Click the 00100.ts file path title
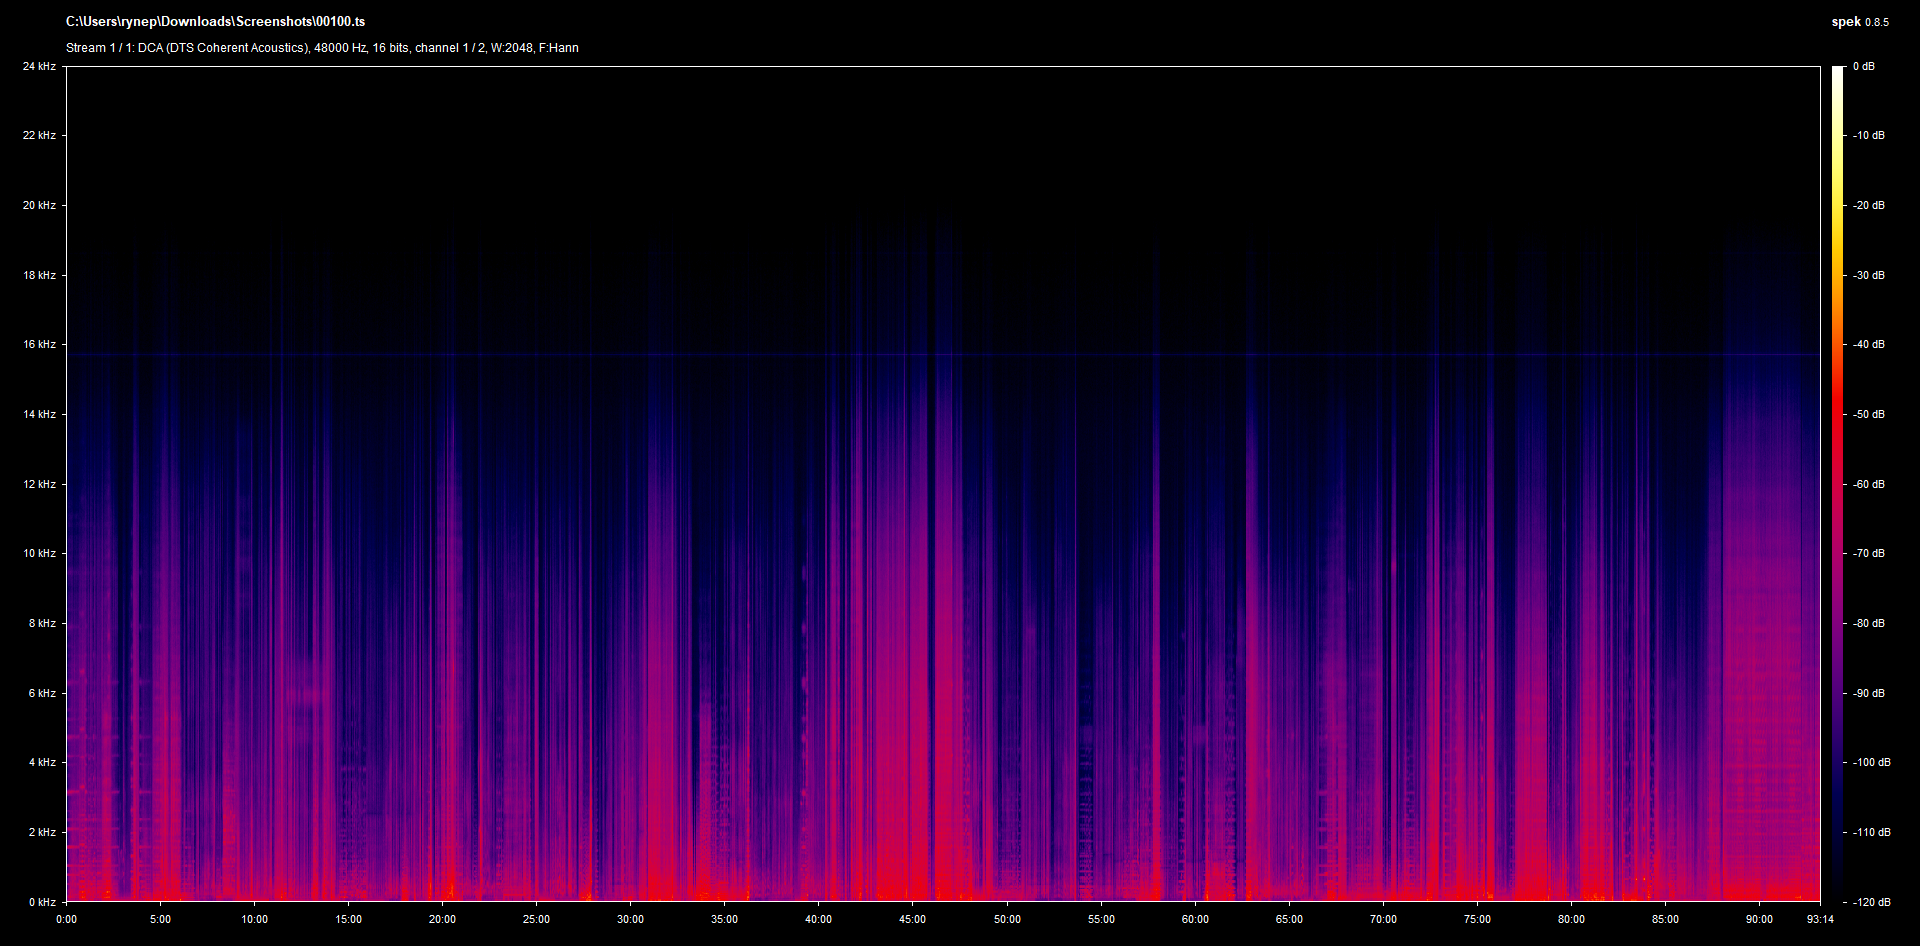 215,21
